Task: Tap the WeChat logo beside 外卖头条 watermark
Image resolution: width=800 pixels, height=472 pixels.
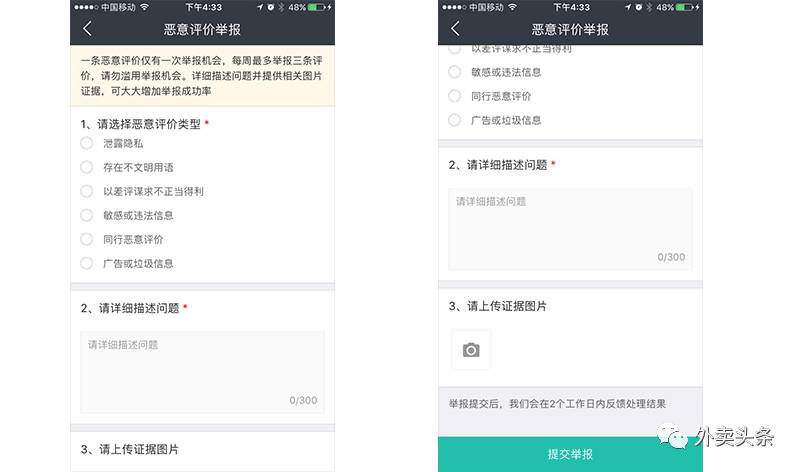Action: (672, 436)
